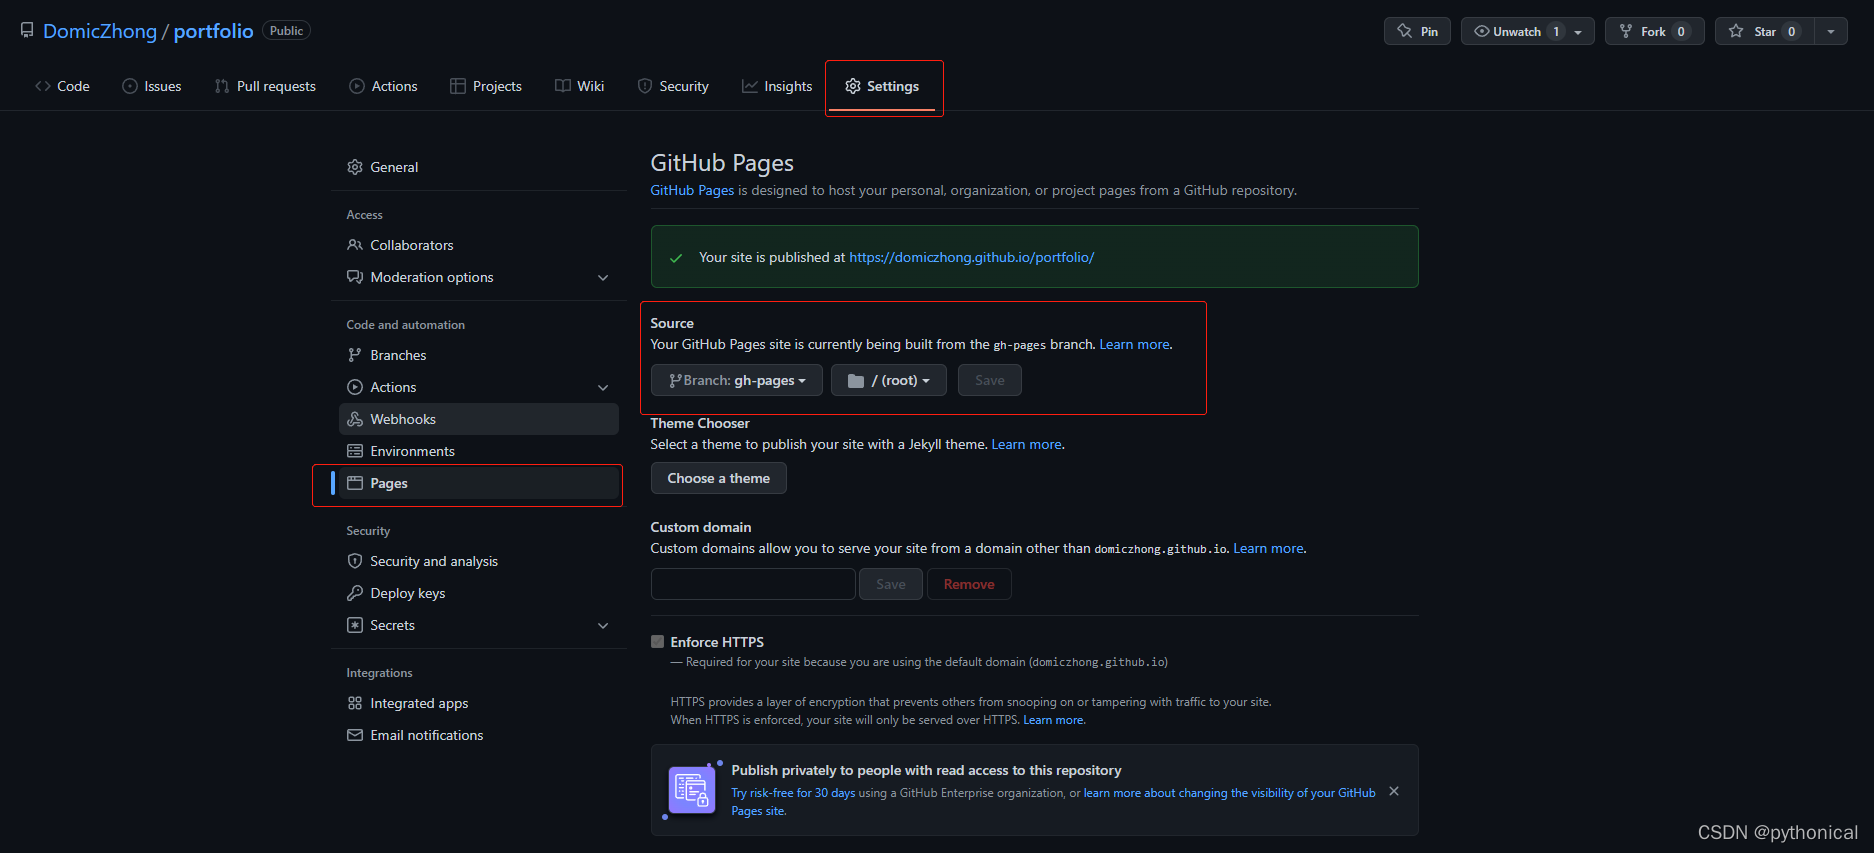
Task: Click Choose a theme button
Action: coord(719,478)
